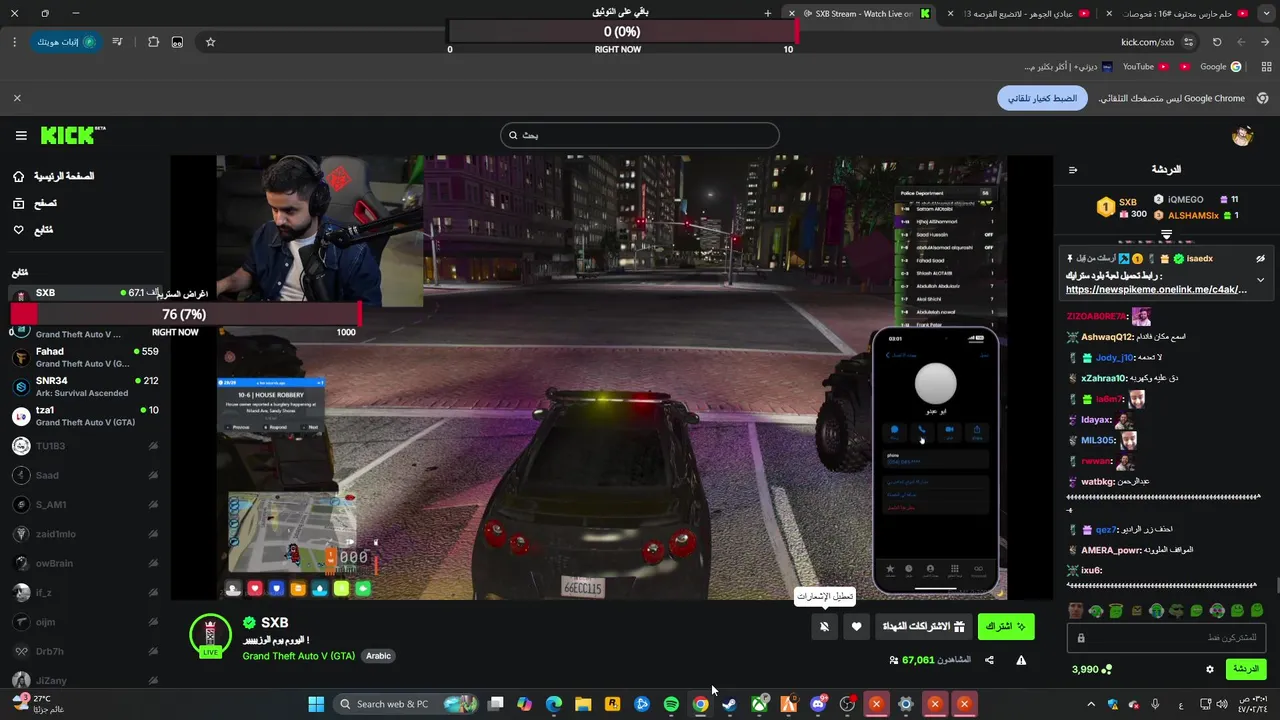
Task: Expand the chat leaderboard handle
Action: 1166,235
